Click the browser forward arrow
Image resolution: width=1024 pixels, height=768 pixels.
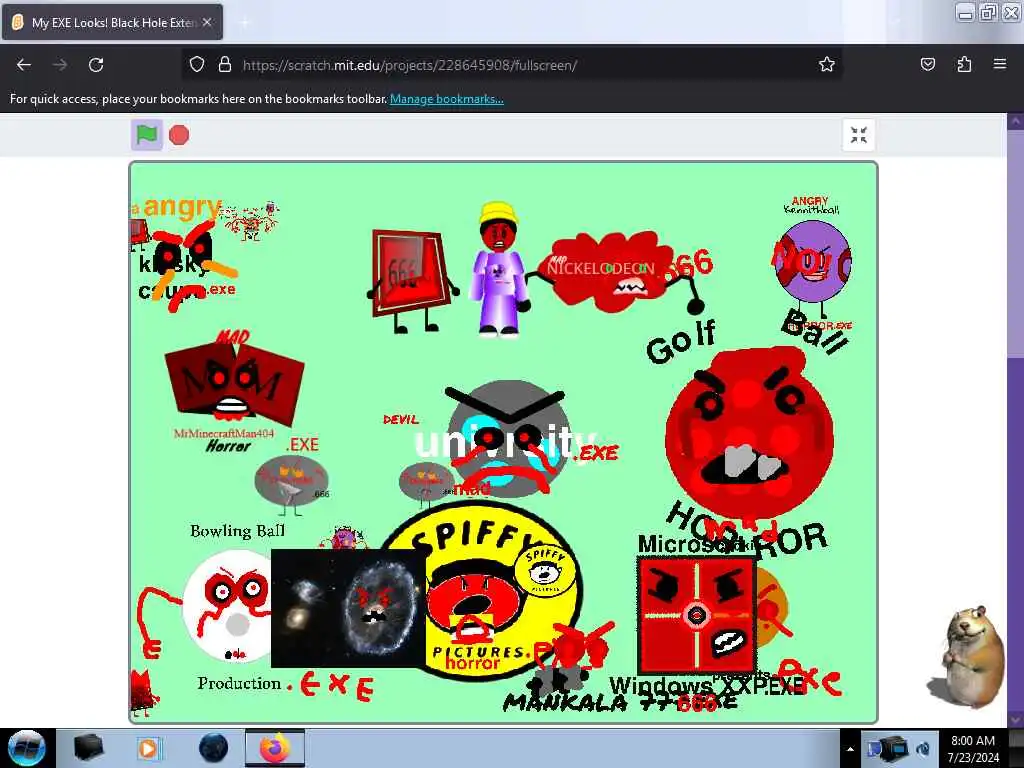(60, 65)
